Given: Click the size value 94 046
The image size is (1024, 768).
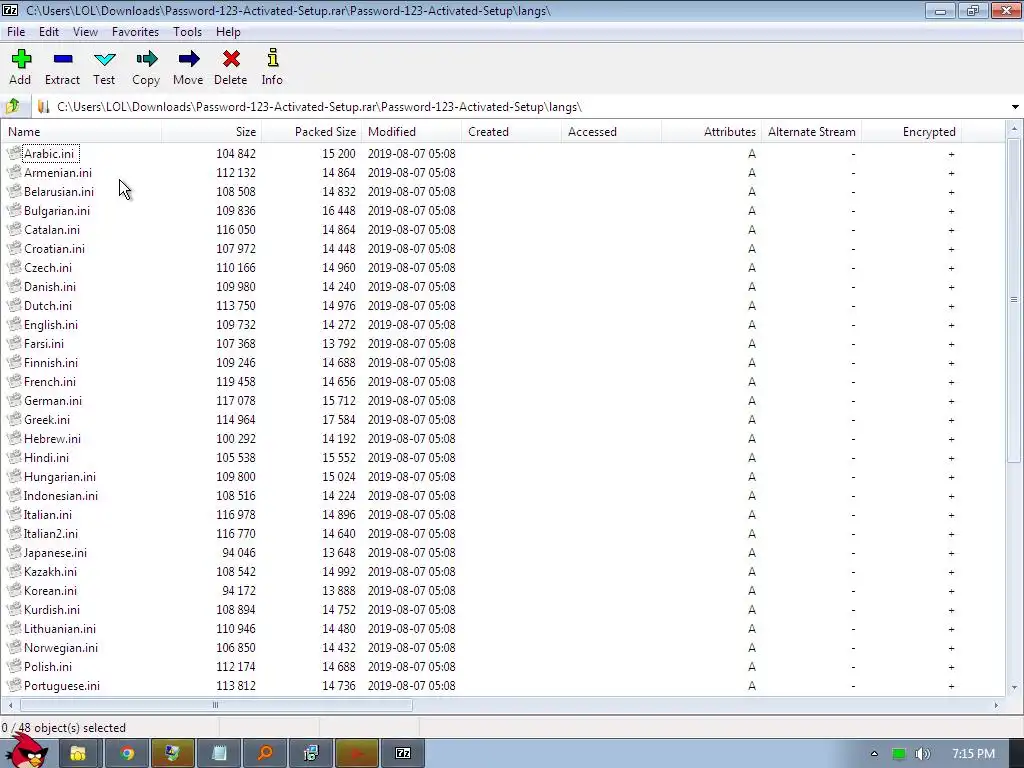Looking at the screenshot, I should point(239,552).
